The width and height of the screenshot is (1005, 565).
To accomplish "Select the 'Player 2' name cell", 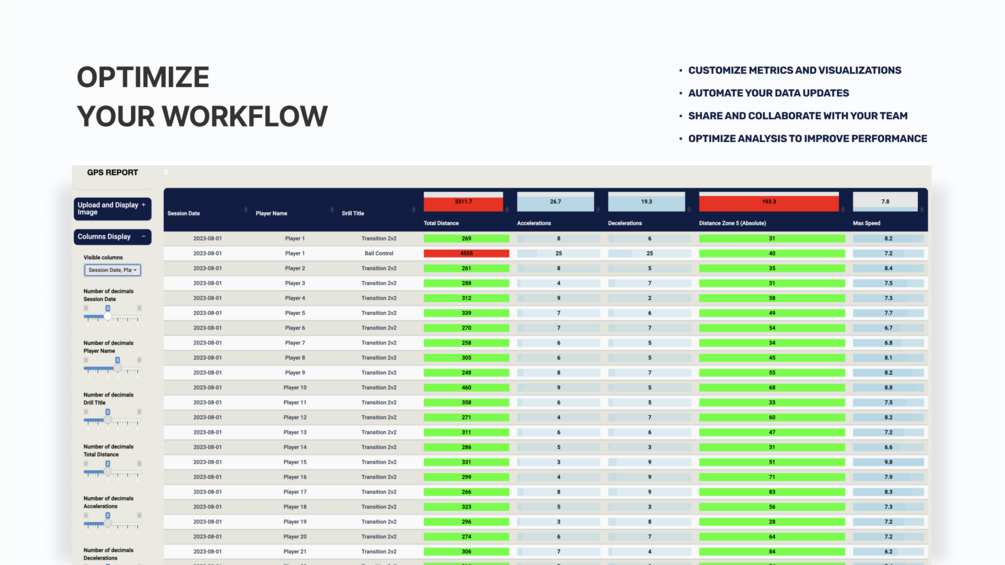I will pos(295,268).
